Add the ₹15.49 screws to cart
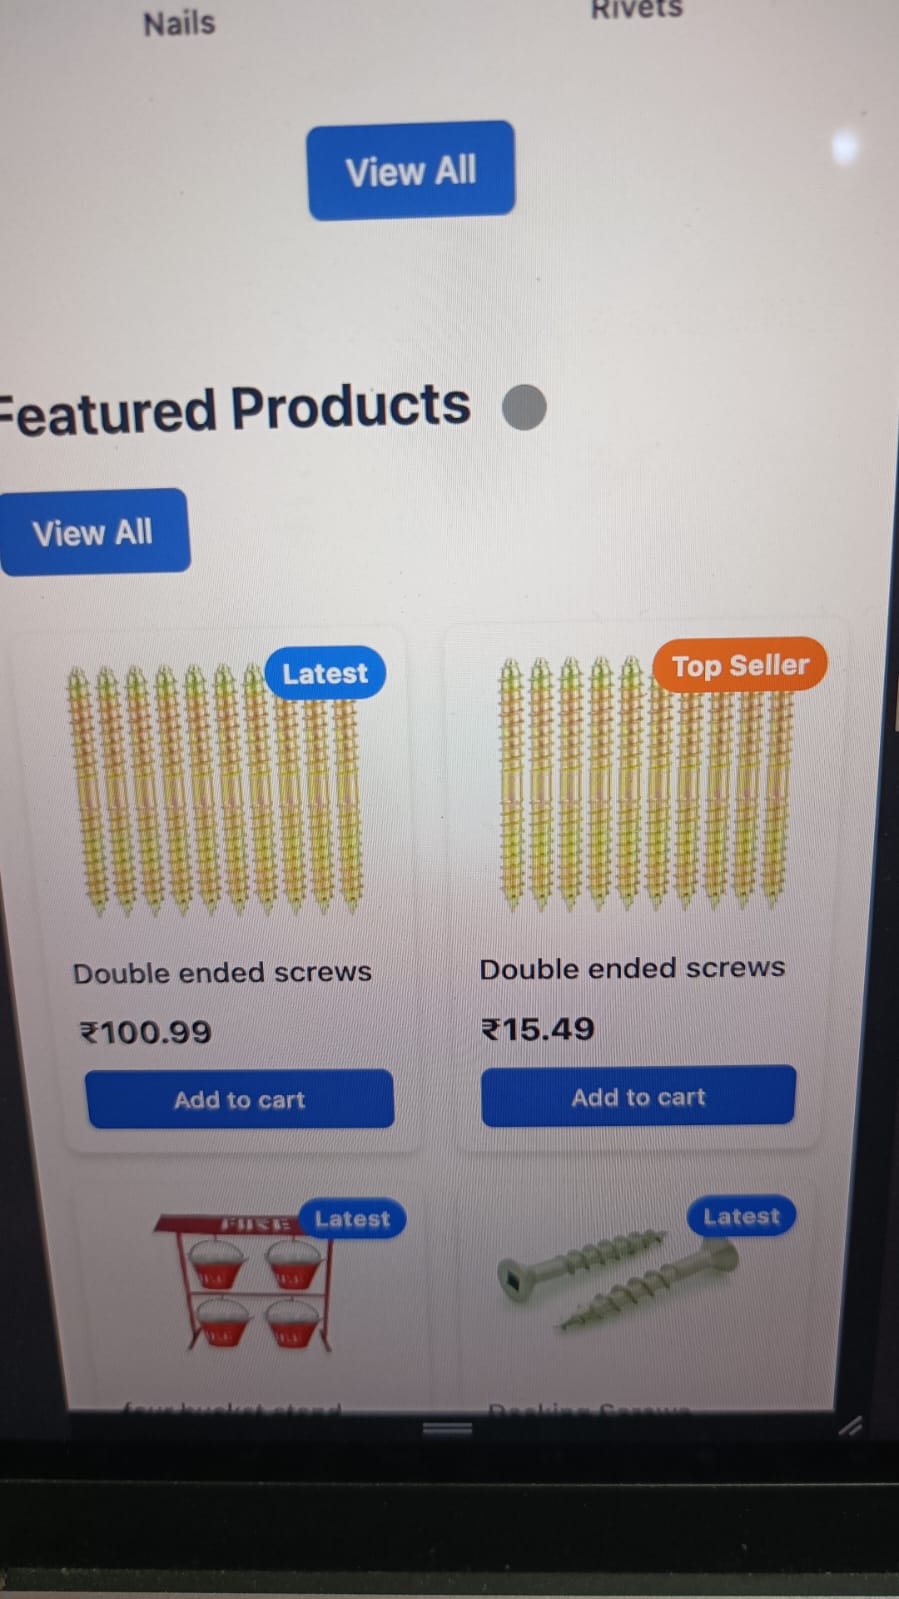Viewport: 899px width, 1599px height. [638, 1096]
